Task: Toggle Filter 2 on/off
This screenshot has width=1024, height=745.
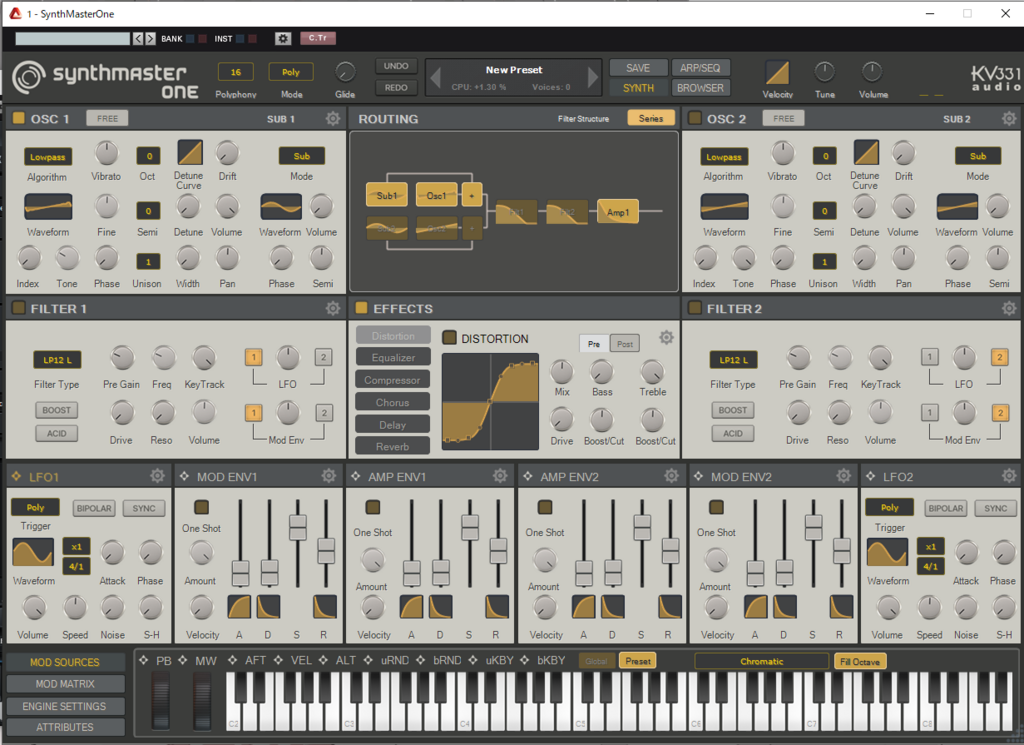Action: point(695,308)
